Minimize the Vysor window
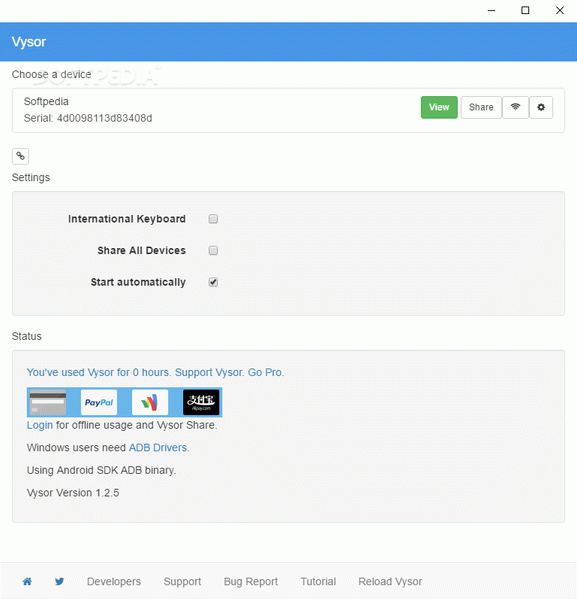The width and height of the screenshot is (577, 600). pyautogui.click(x=492, y=11)
